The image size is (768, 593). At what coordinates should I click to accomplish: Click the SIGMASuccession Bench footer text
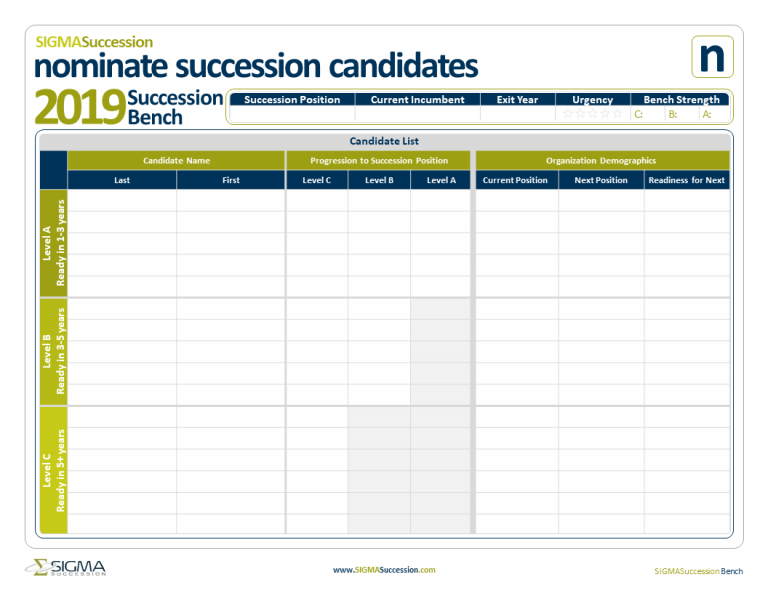click(x=698, y=571)
